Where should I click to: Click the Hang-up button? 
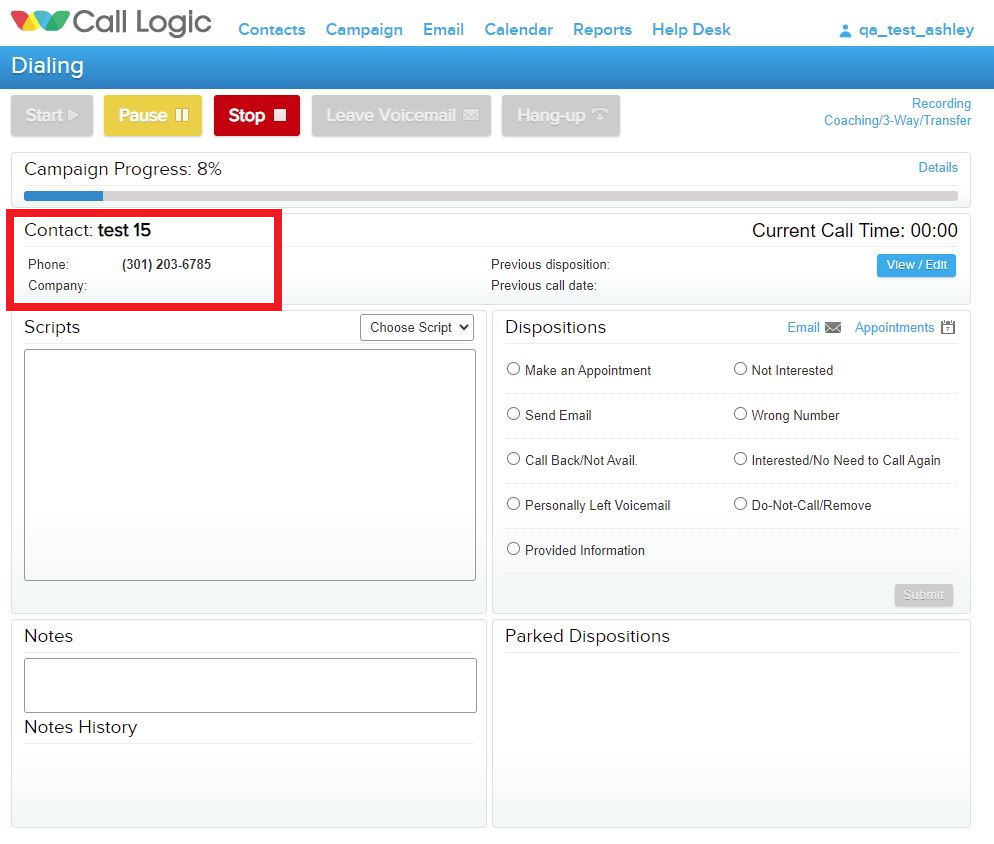[x=561, y=116]
